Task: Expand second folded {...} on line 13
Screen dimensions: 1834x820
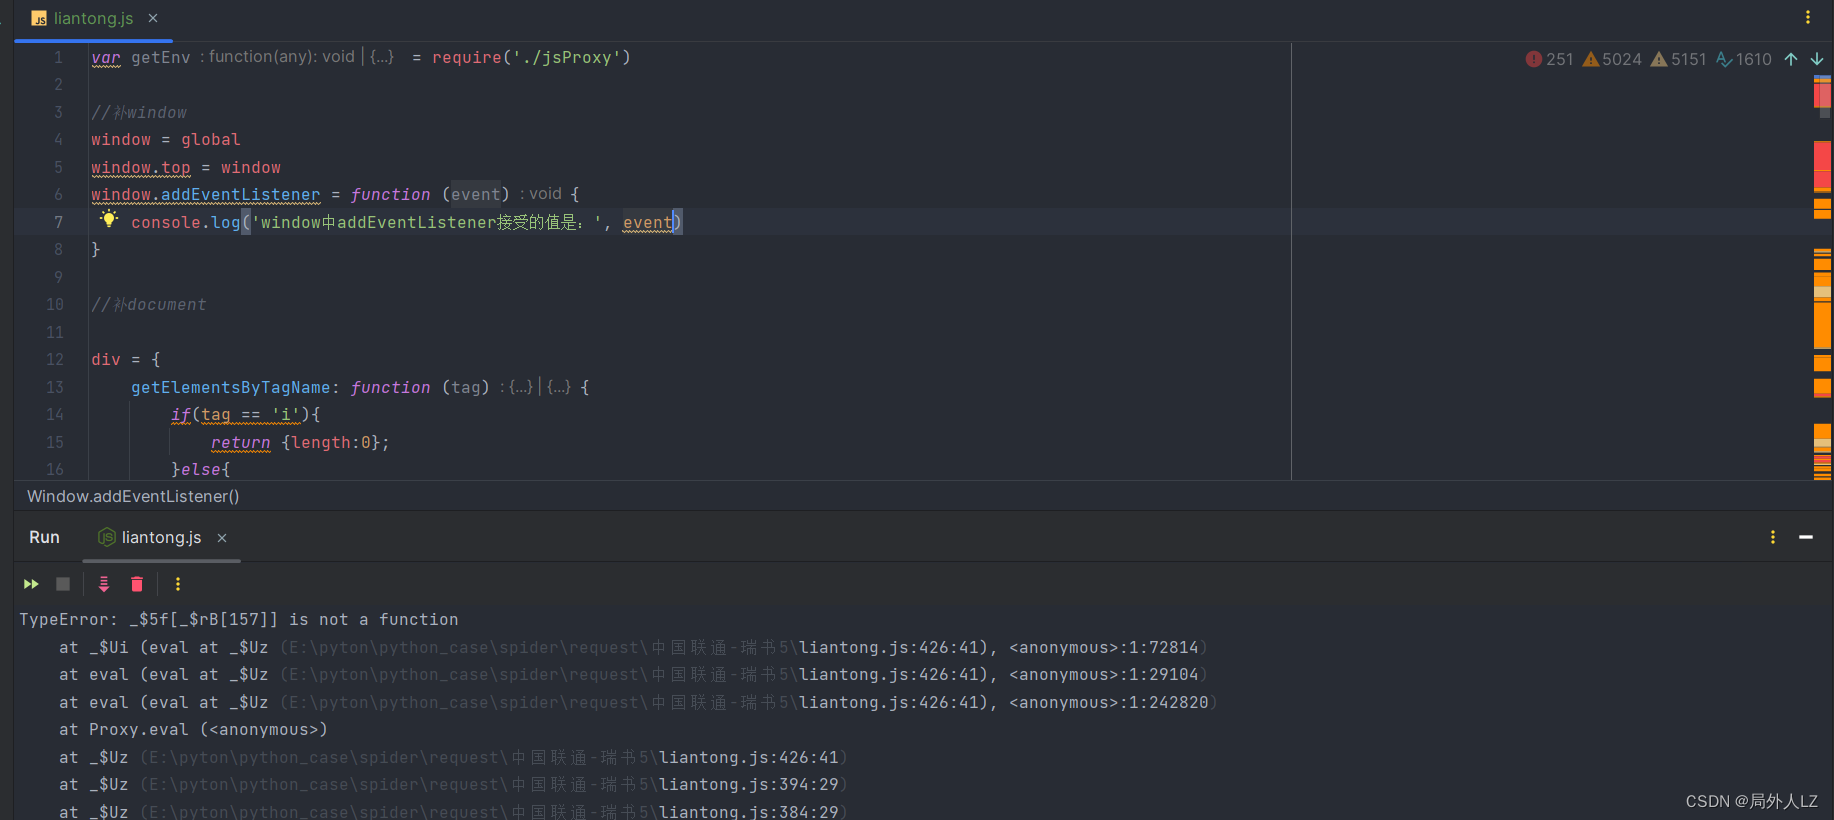Action: (x=559, y=386)
